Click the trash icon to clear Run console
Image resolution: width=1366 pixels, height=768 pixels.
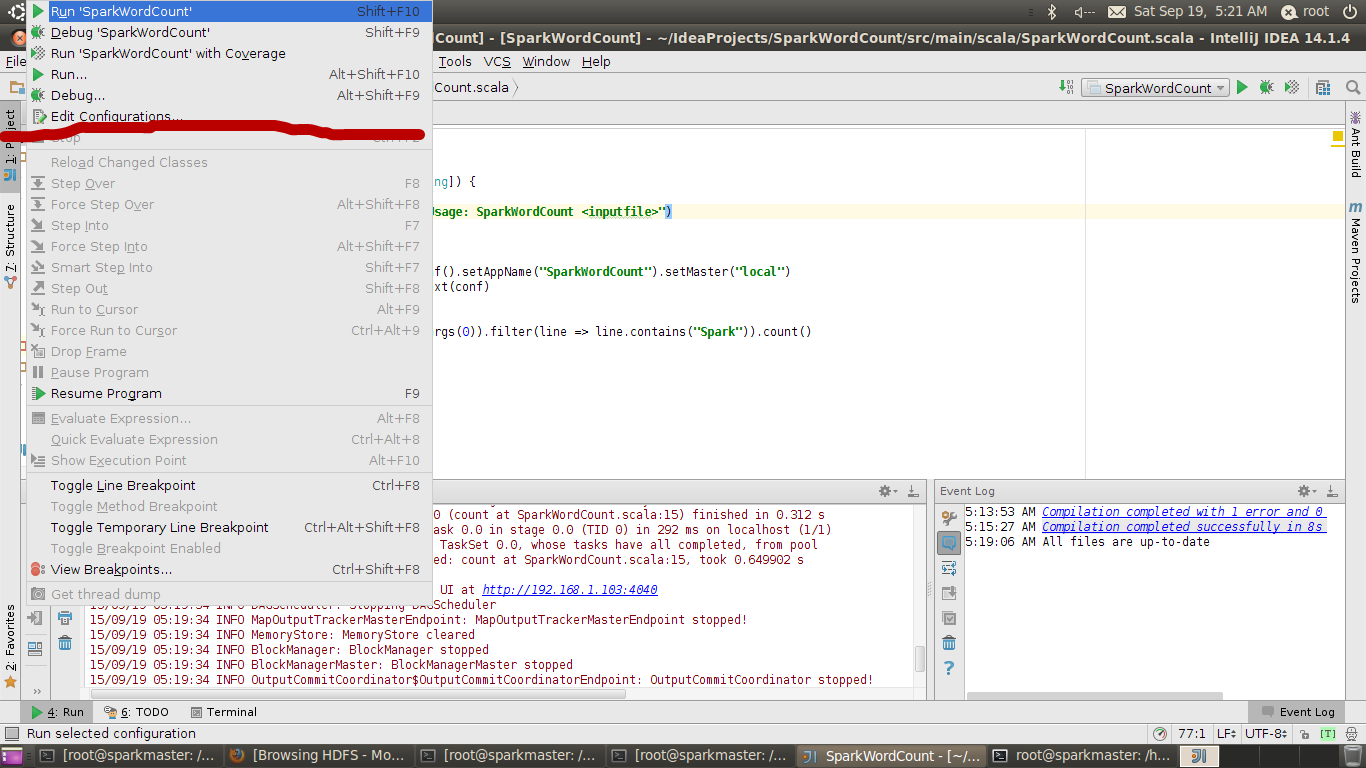65,643
